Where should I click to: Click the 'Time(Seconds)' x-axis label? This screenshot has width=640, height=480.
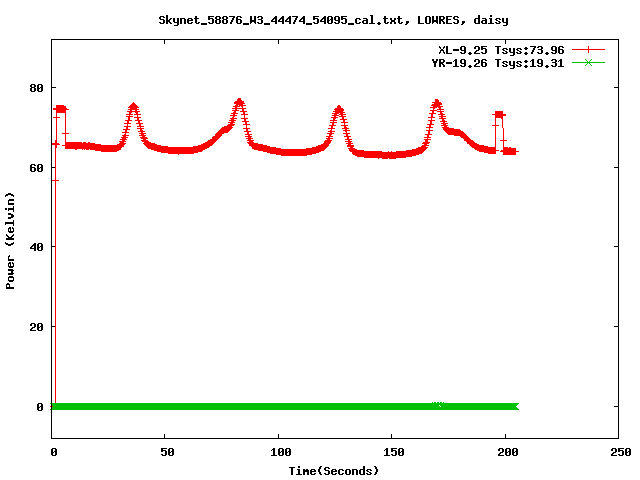(333, 471)
